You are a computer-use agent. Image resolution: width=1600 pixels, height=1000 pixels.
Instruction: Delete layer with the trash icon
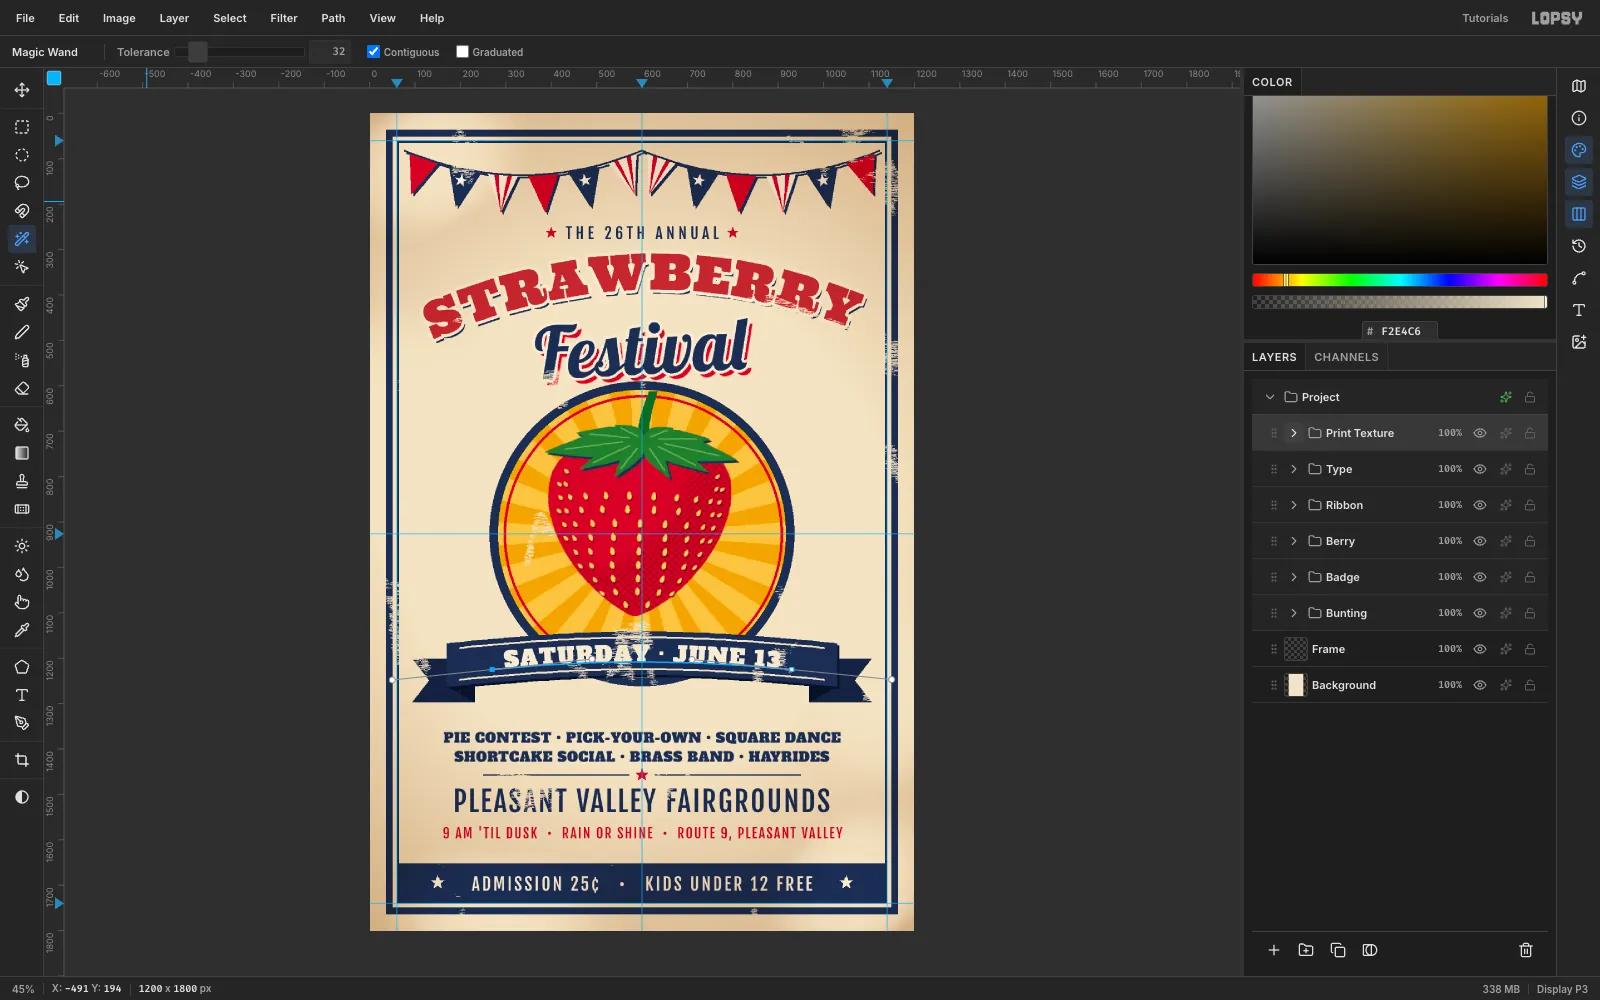(x=1526, y=950)
